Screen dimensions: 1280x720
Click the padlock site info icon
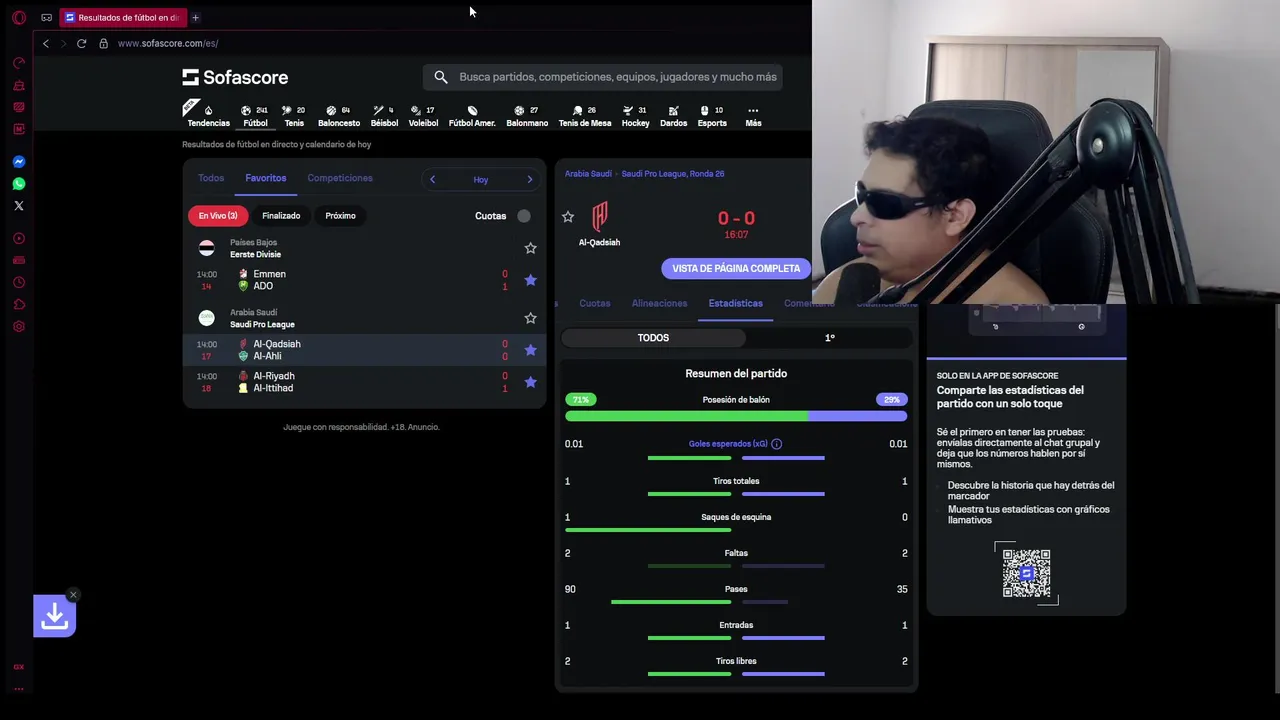(x=103, y=43)
